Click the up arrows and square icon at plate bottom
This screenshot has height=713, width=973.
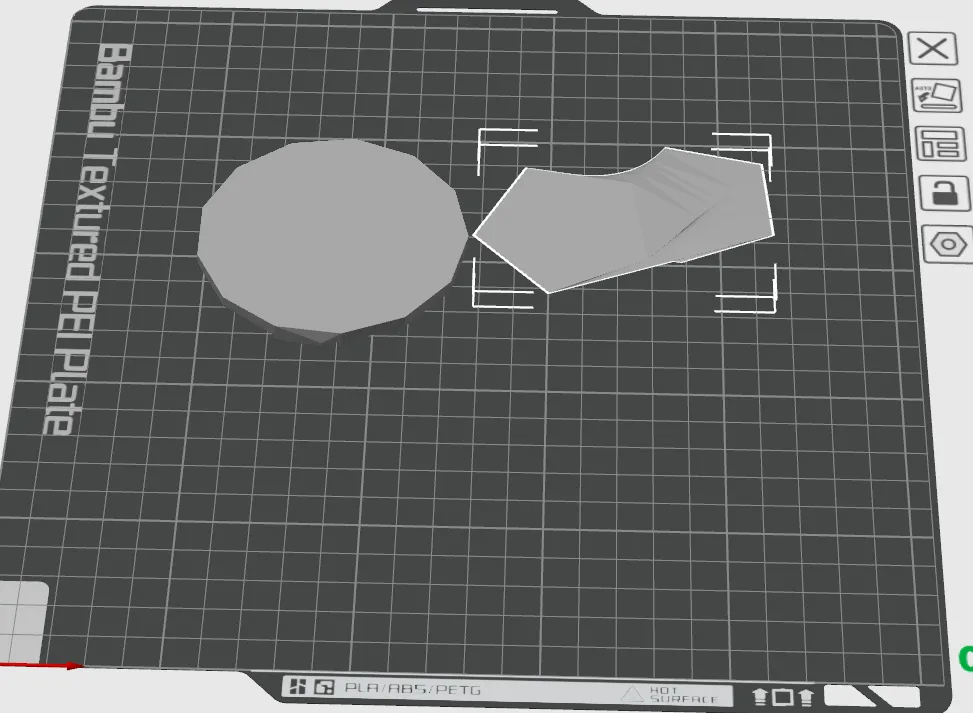coord(782,697)
